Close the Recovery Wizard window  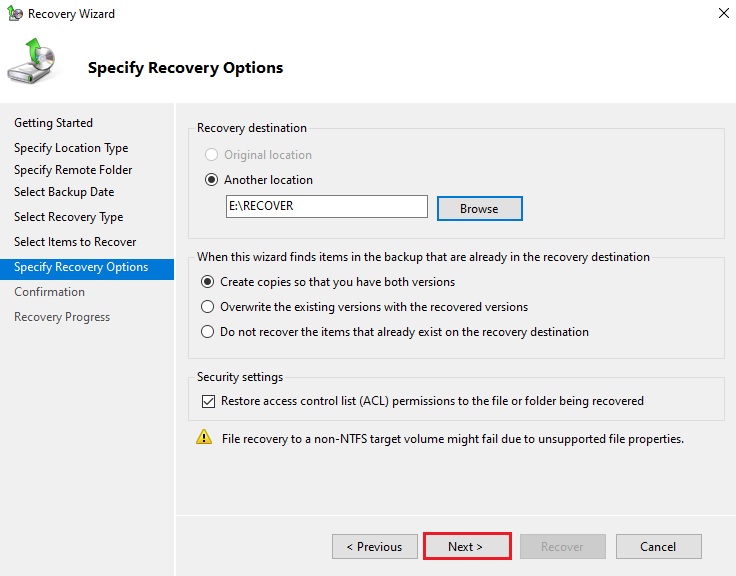coord(723,14)
